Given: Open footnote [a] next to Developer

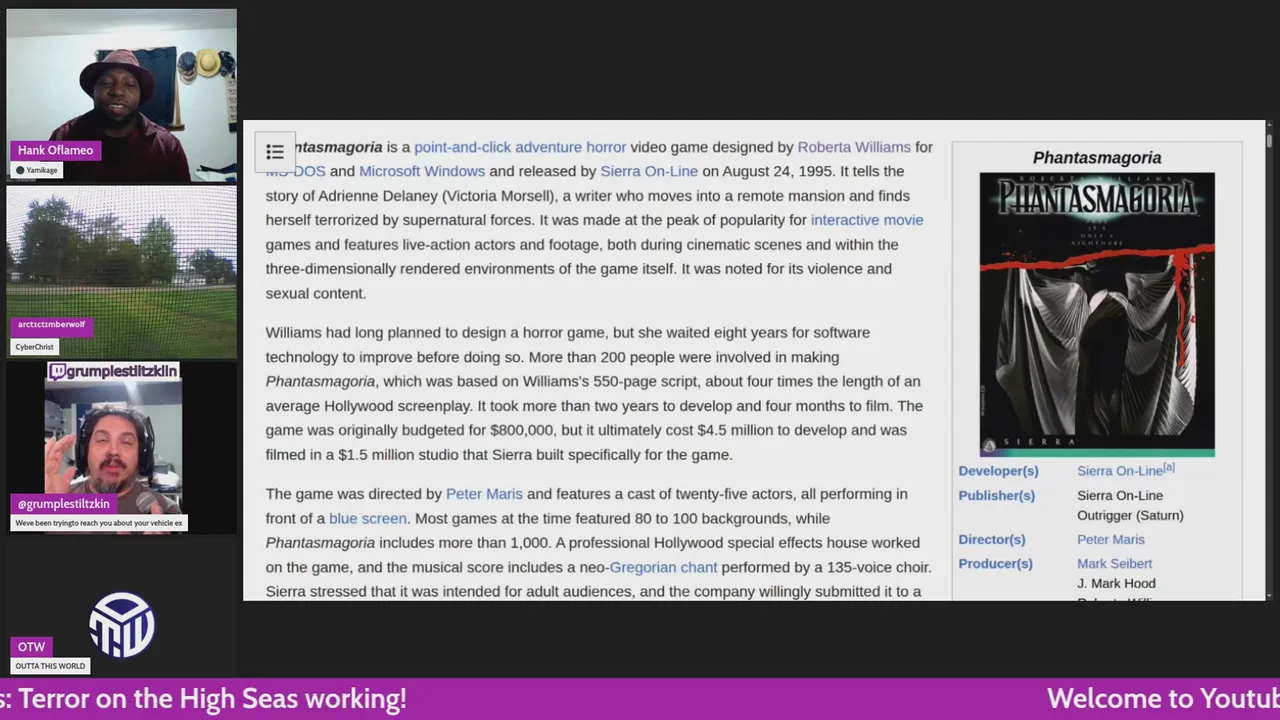Looking at the screenshot, I should (x=1169, y=467).
